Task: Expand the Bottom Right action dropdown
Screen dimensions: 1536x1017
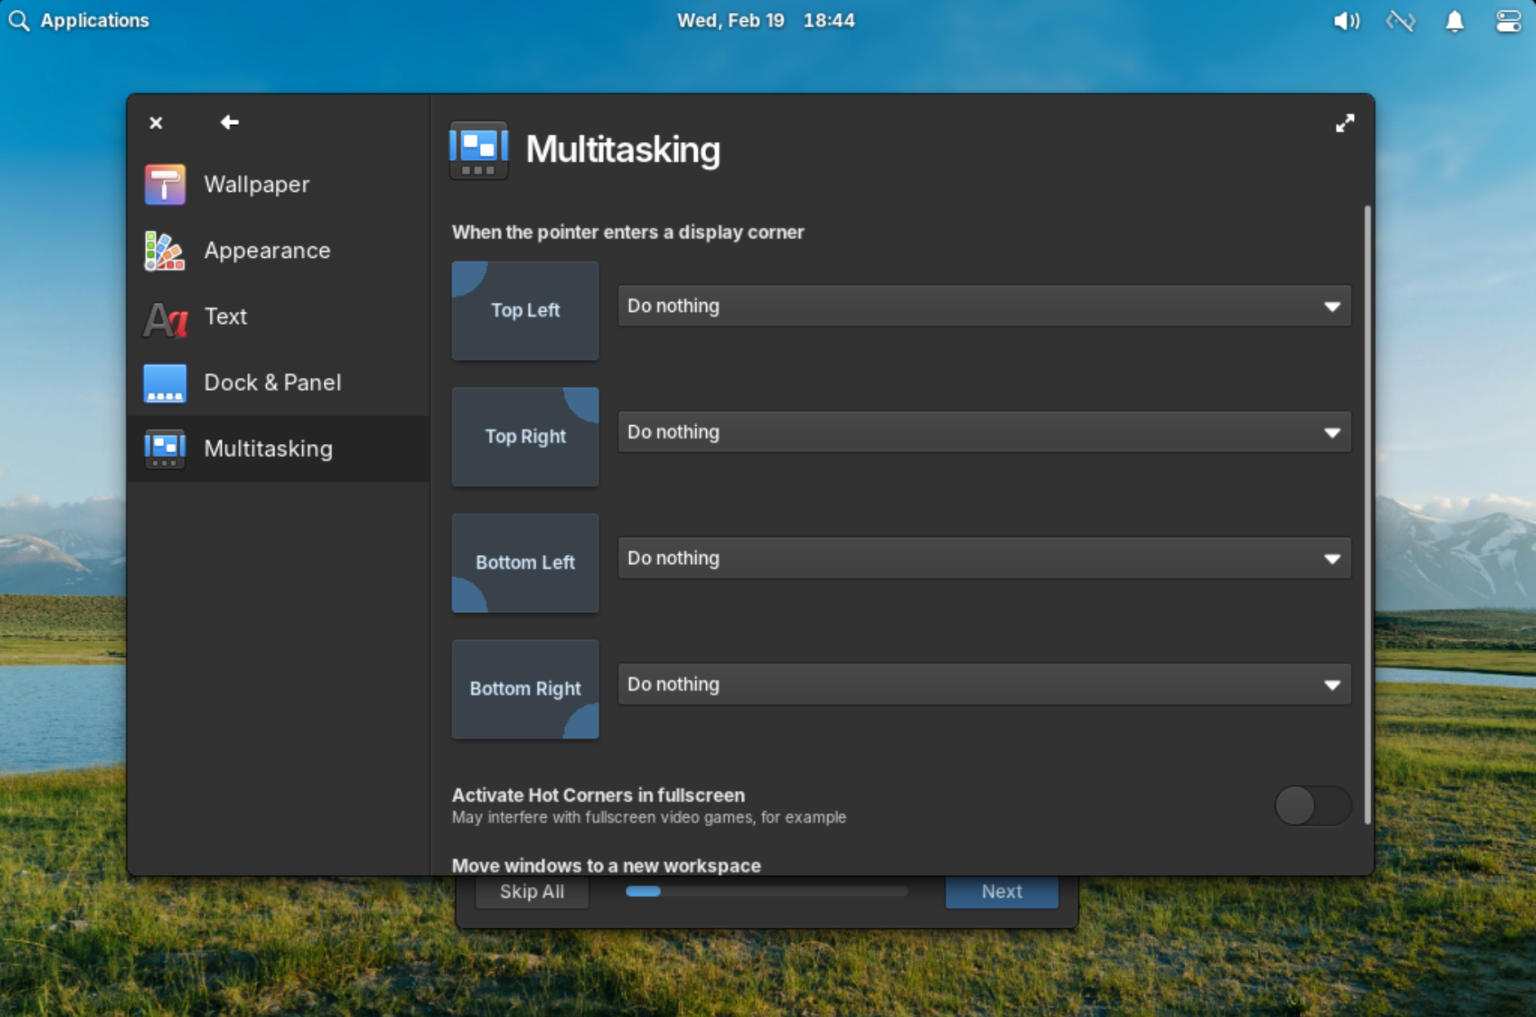Action: click(x=984, y=684)
